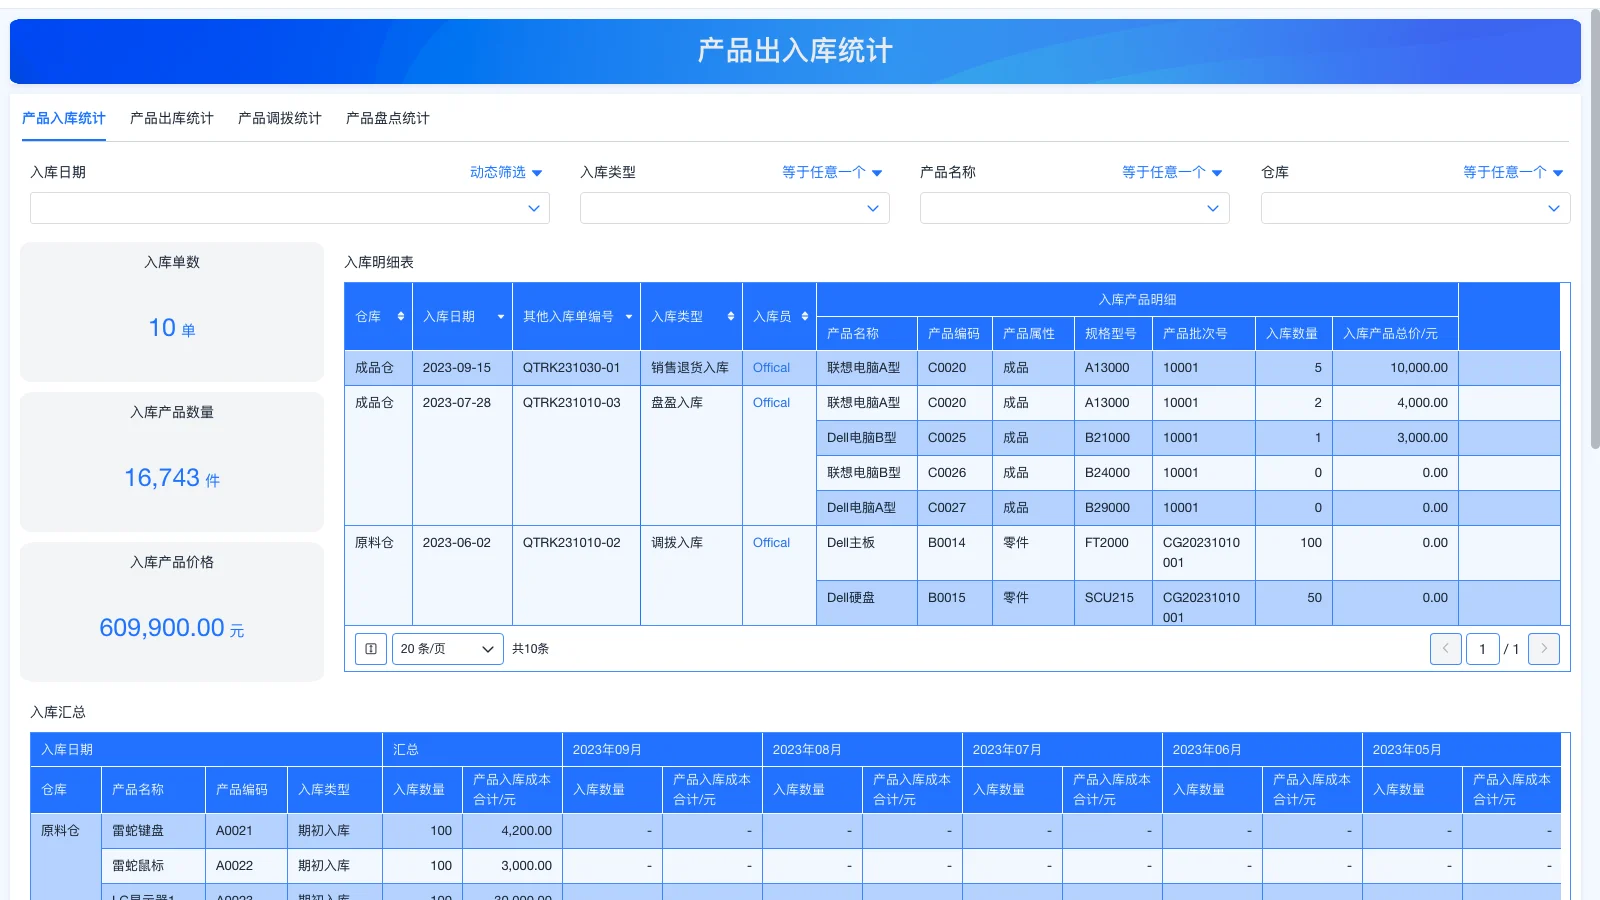The height and width of the screenshot is (900, 1600).
Task: Open Offical link in the 2023-06-02 row
Action: click(770, 542)
